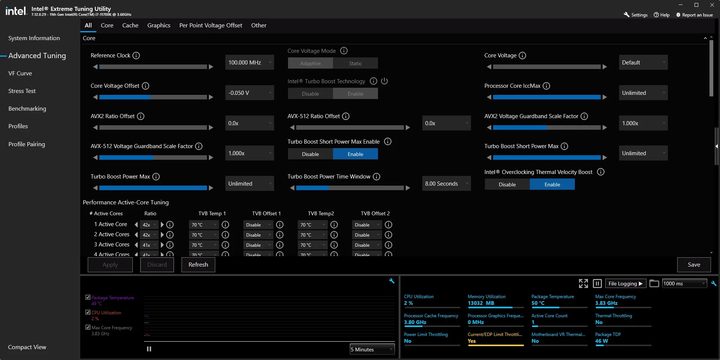Pause the graph below the chart
Viewport: 720px width, 360px height.
(x=149, y=349)
